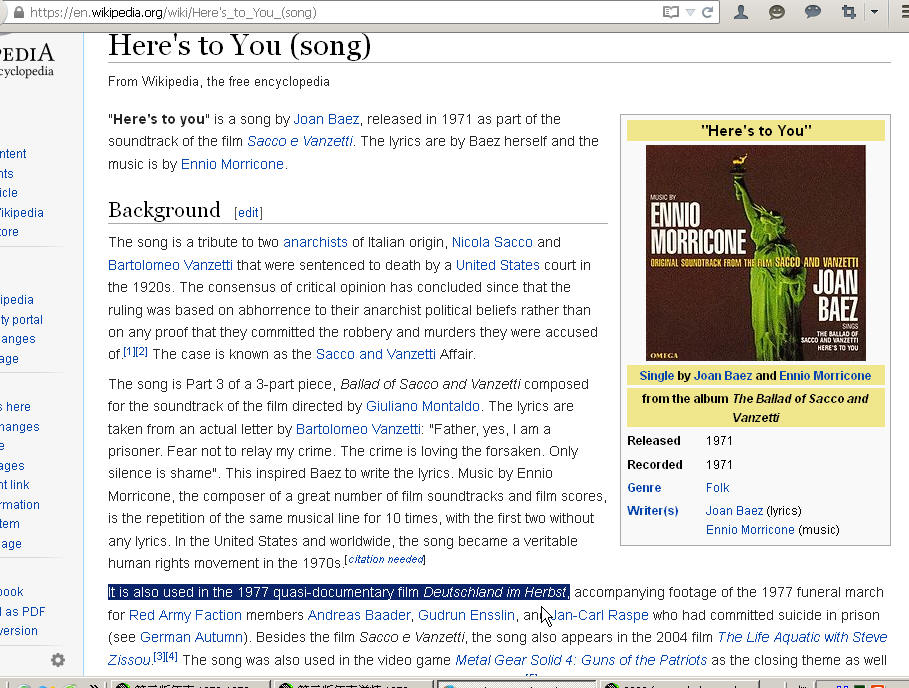Open Ennio Morricone (music) link in infobox
The image size is (909, 688).
(x=750, y=530)
